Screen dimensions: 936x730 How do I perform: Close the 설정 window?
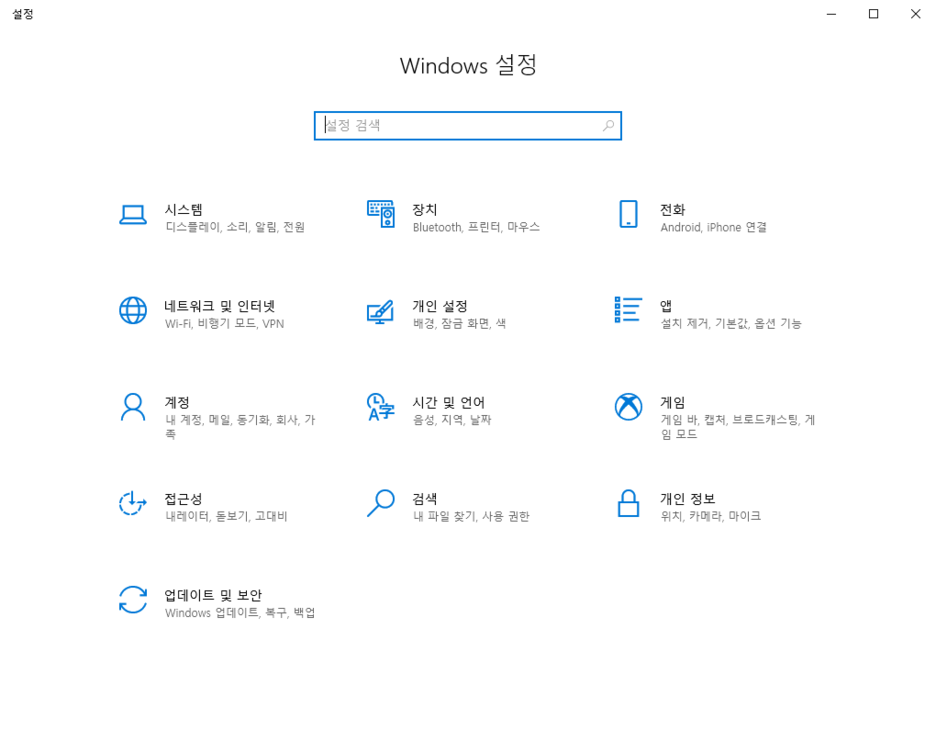tap(915, 14)
